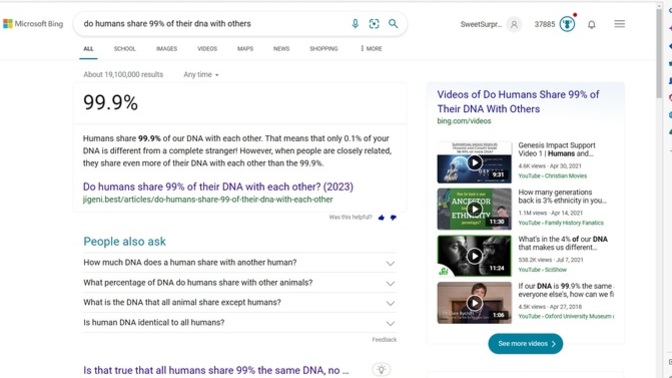Click 'YouTube › Family History Fanatics' source text
Viewport: 672px width, 378px height.
(561, 223)
